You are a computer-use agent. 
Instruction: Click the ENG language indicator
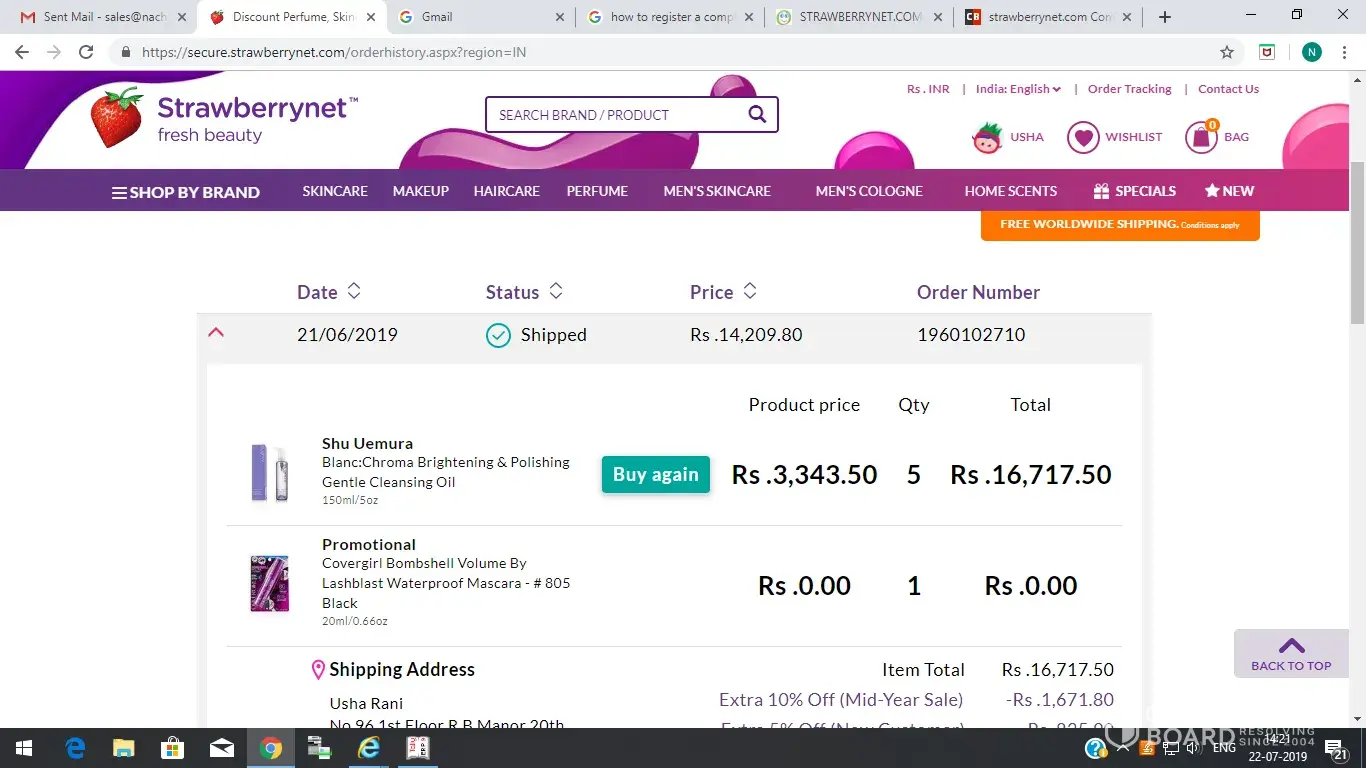[x=1224, y=748]
